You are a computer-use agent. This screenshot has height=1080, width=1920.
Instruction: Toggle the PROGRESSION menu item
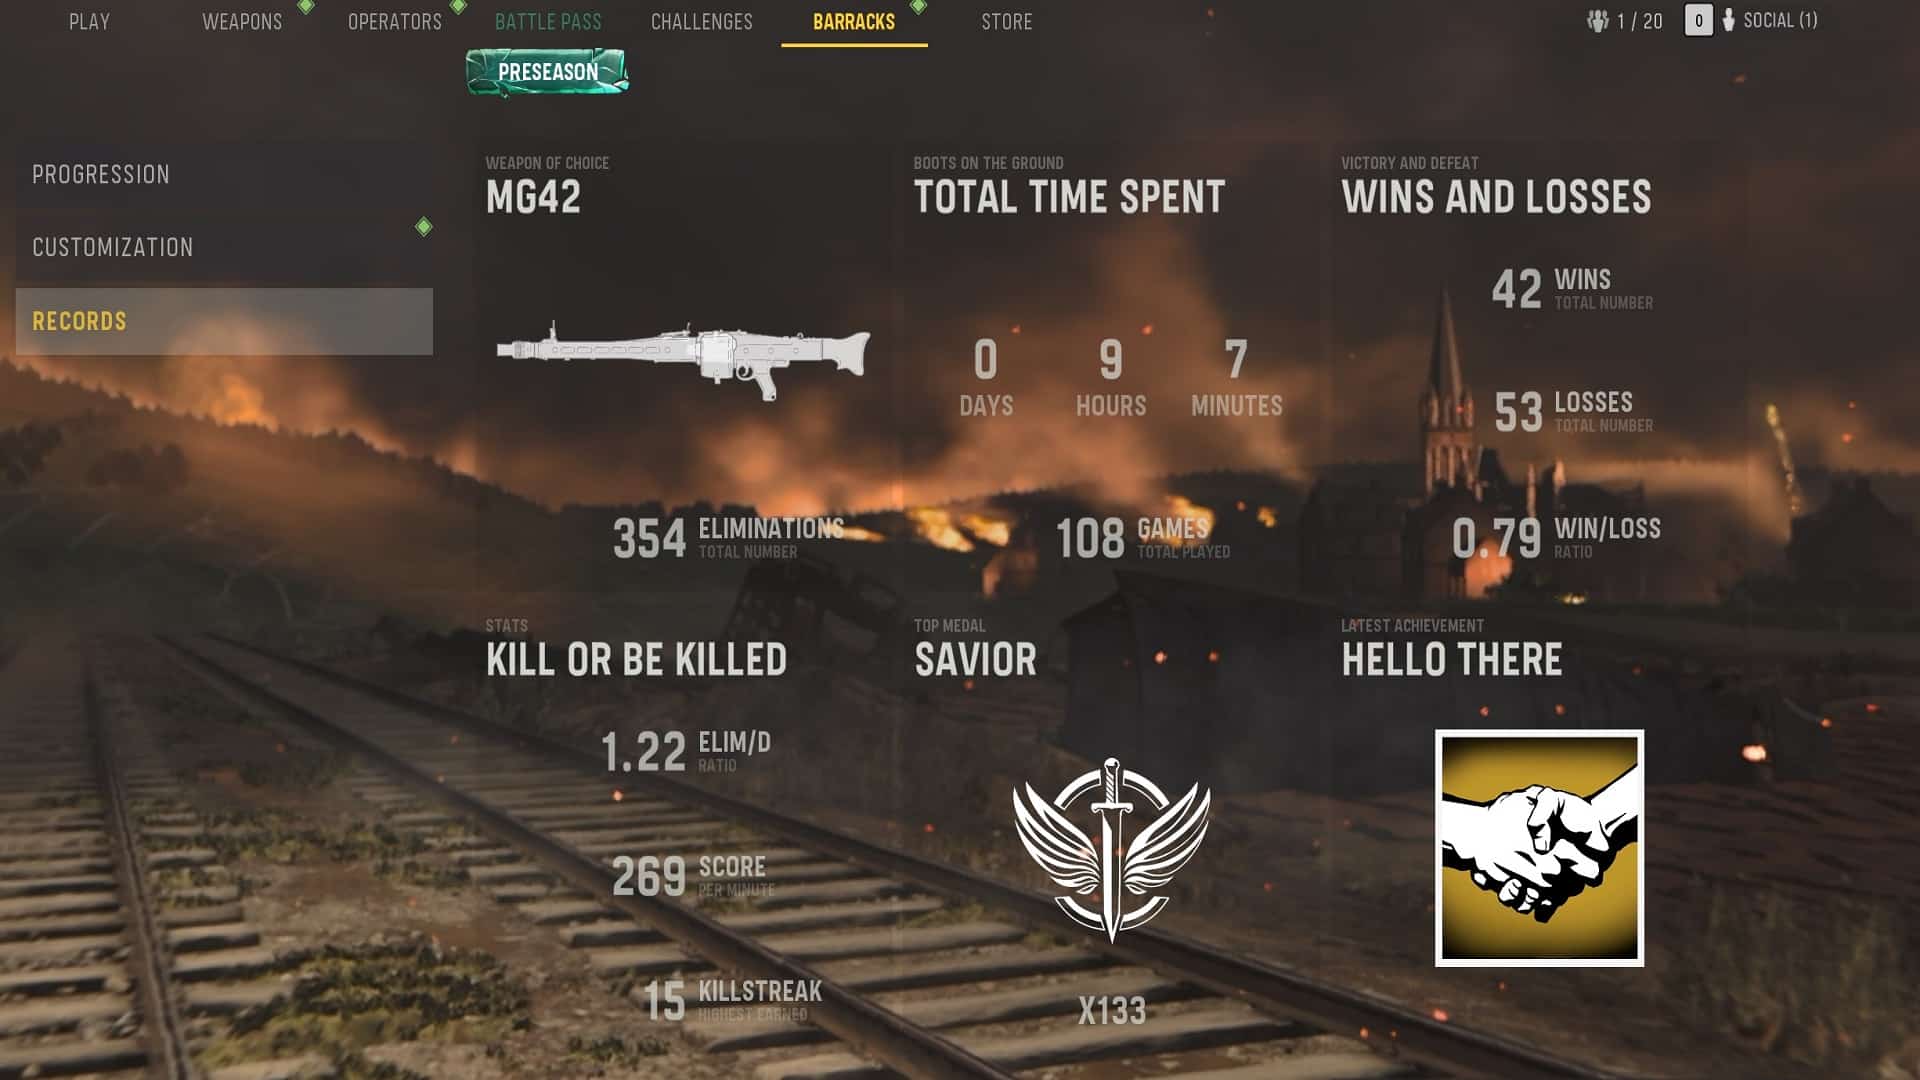pyautogui.click(x=100, y=173)
